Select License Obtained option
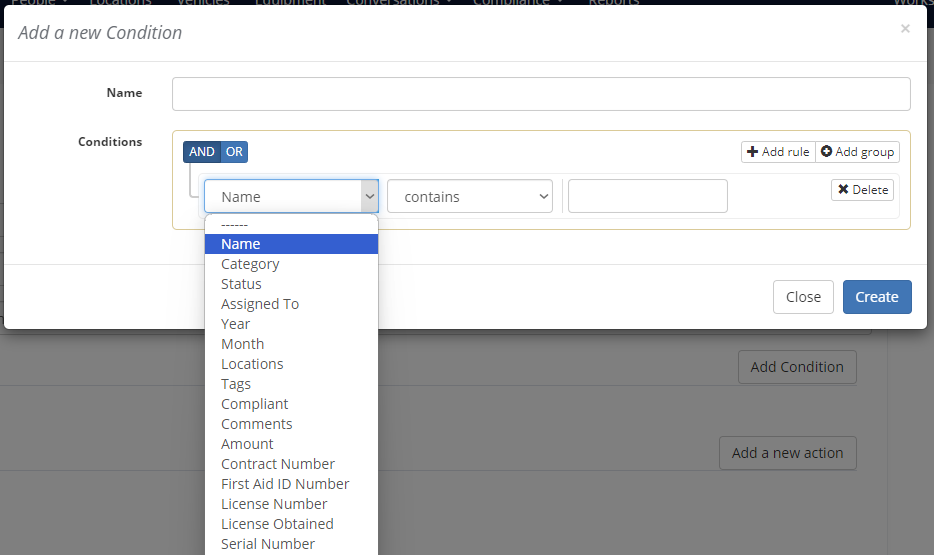Screen dimensions: 934x555 [291, 524]
